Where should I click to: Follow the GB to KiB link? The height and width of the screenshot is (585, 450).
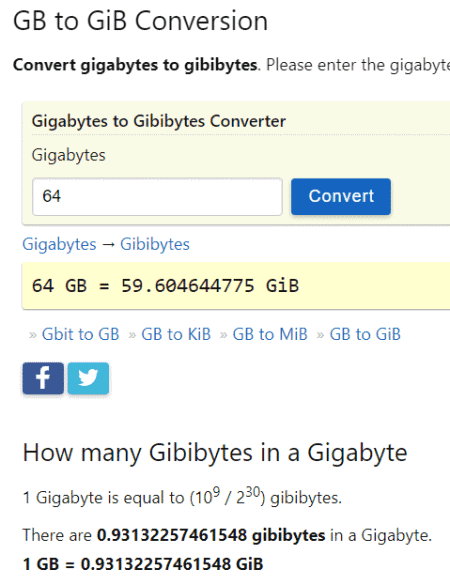click(x=176, y=334)
